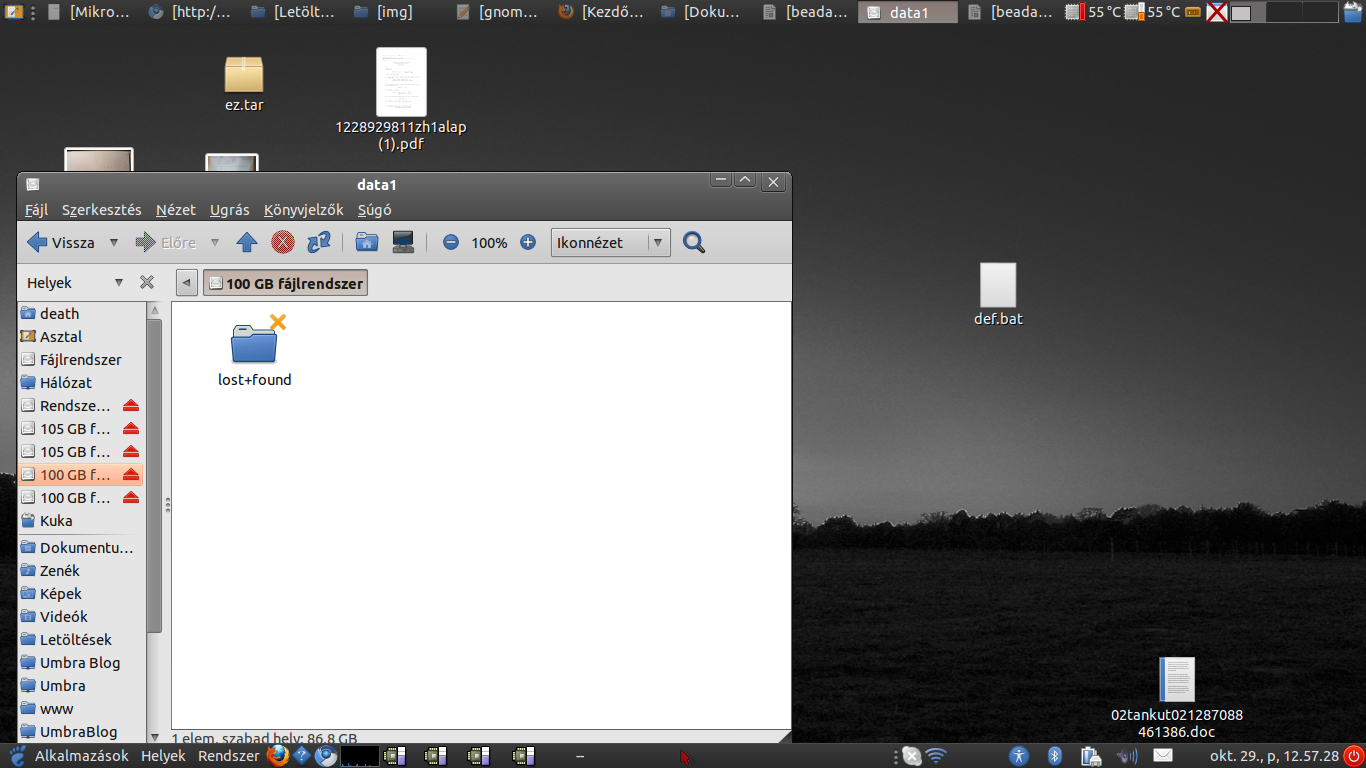Click the Computer icon in toolbar
1366x768 pixels.
click(x=403, y=242)
